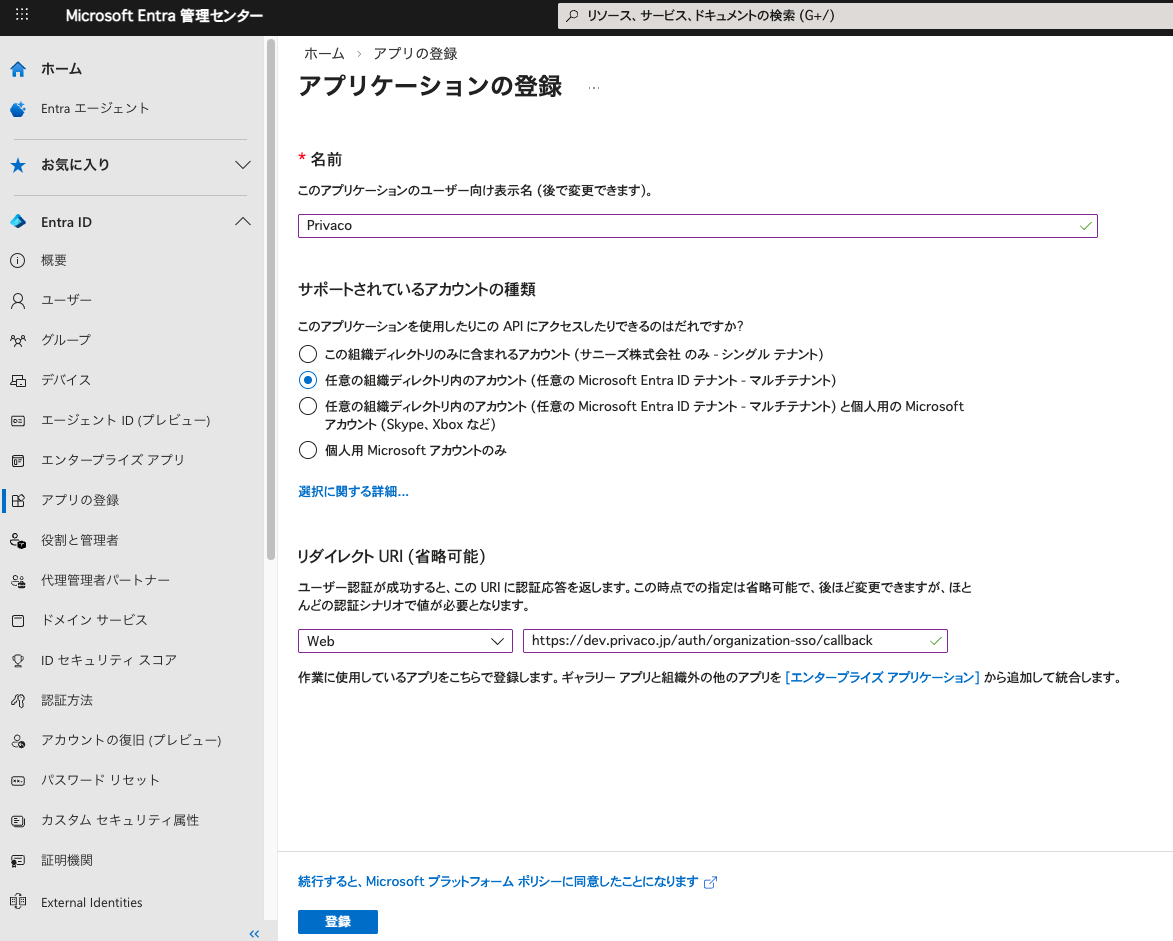
Task: Open 役割と管理者 menu item
Action: pos(79,540)
